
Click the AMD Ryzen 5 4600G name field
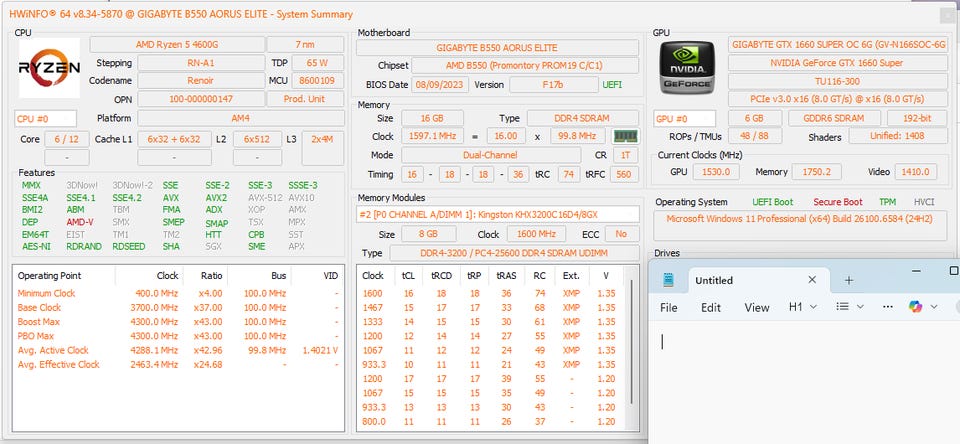point(178,45)
